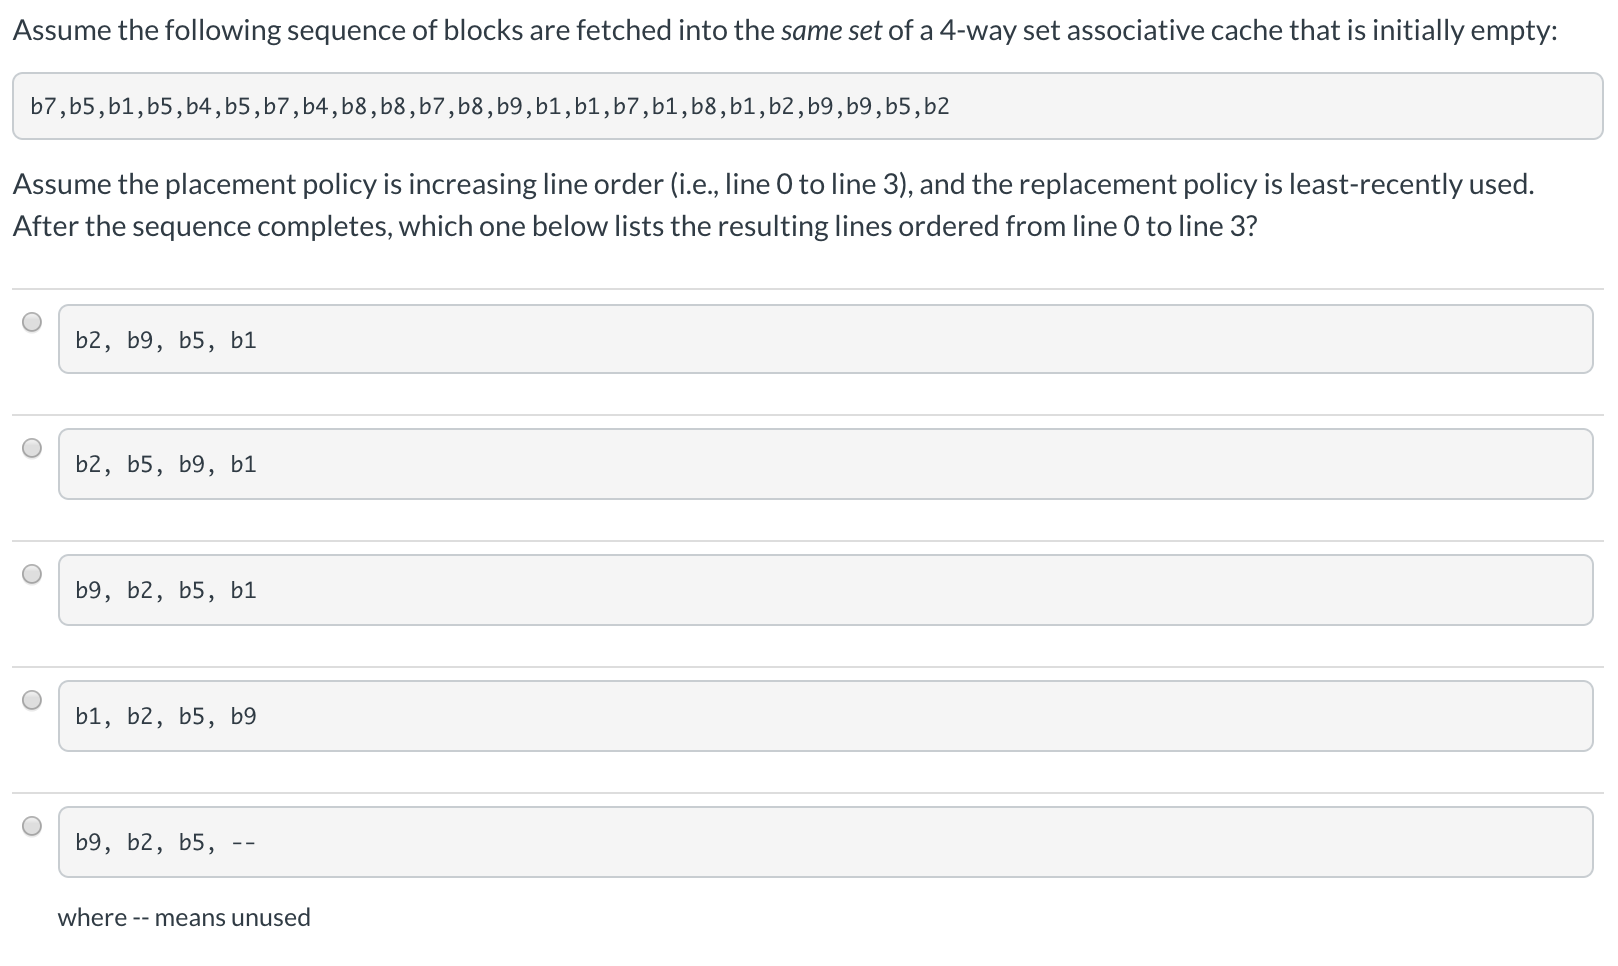Select the radio button for "b2, b9, b5, b1"
This screenshot has height=966, width=1618.
point(32,322)
